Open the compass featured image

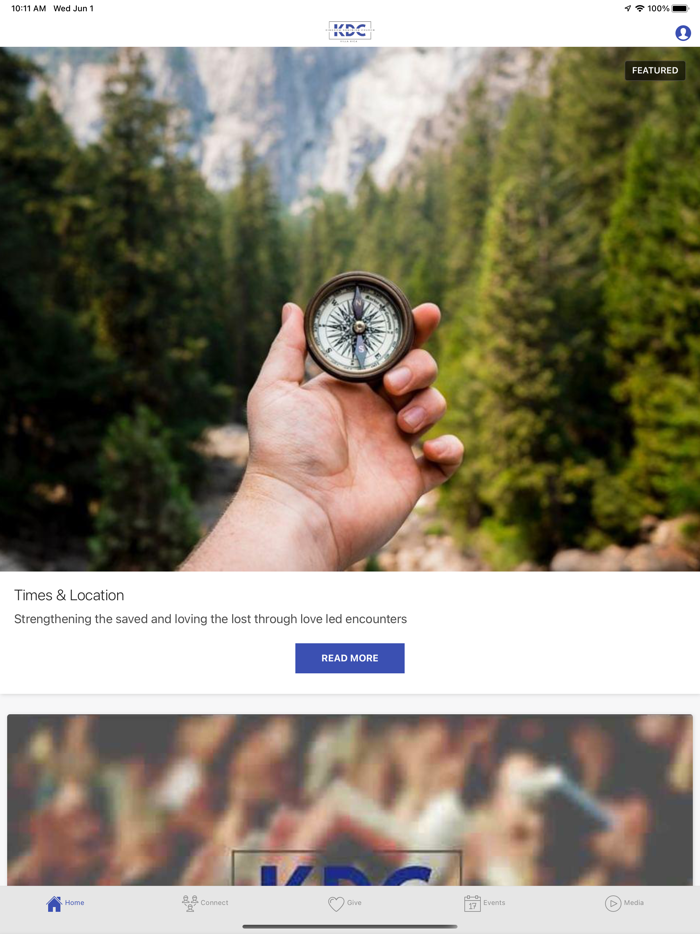pos(350,309)
